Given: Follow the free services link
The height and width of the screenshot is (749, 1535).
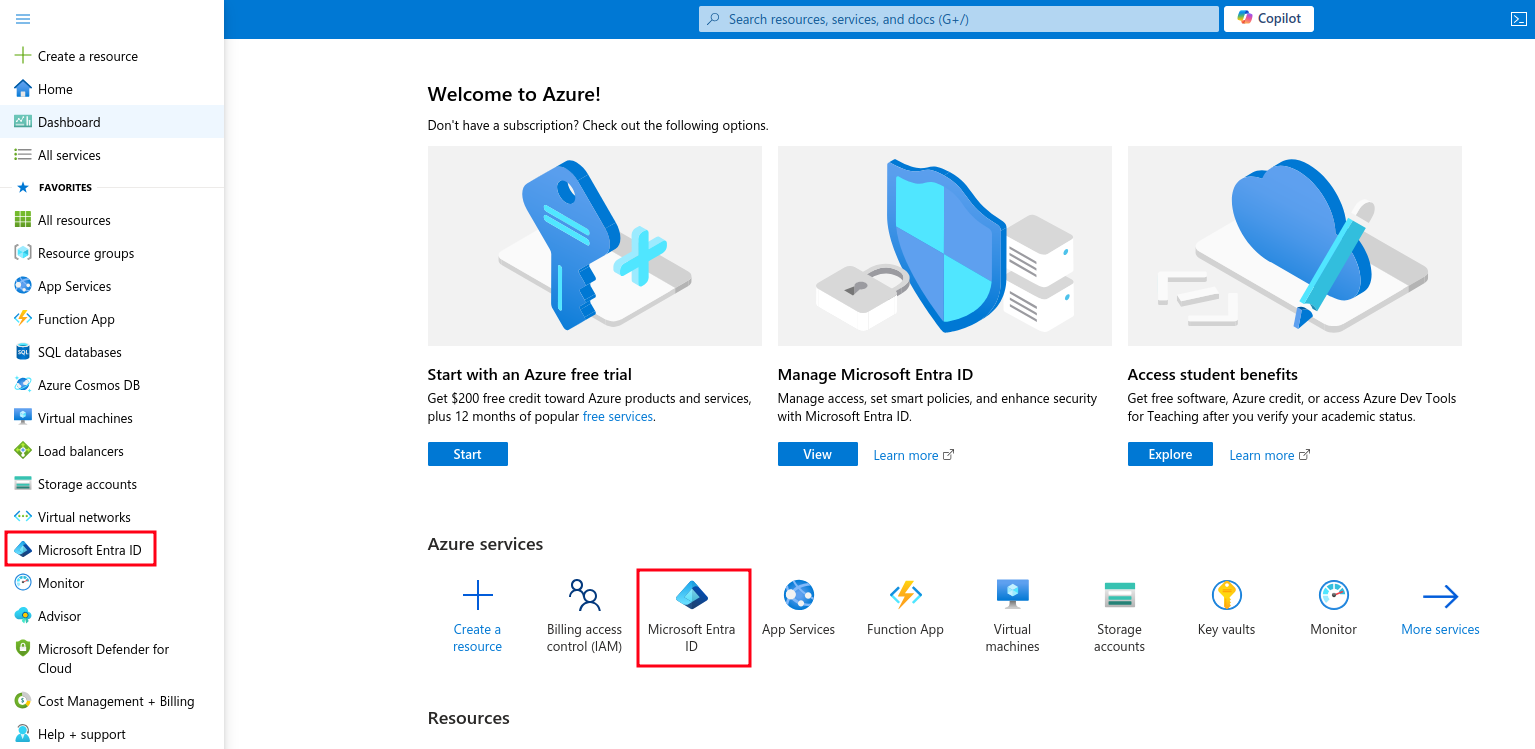Looking at the screenshot, I should 618,416.
